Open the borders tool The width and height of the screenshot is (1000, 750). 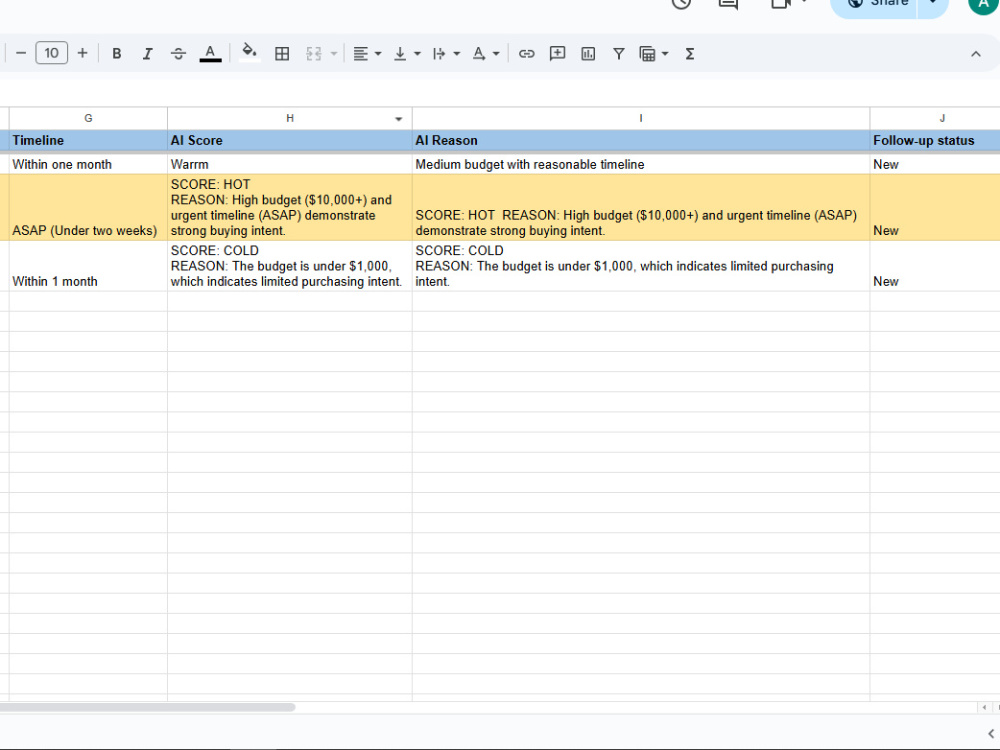(x=282, y=54)
